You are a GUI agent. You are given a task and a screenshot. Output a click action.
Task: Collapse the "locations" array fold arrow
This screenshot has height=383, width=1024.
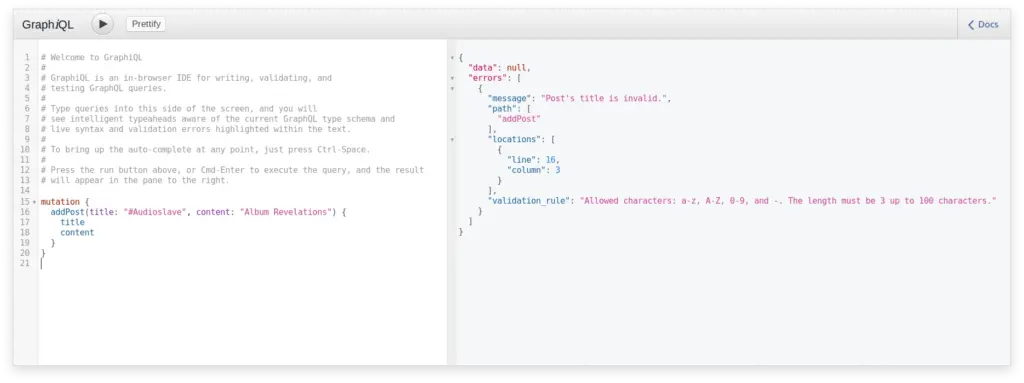452,139
